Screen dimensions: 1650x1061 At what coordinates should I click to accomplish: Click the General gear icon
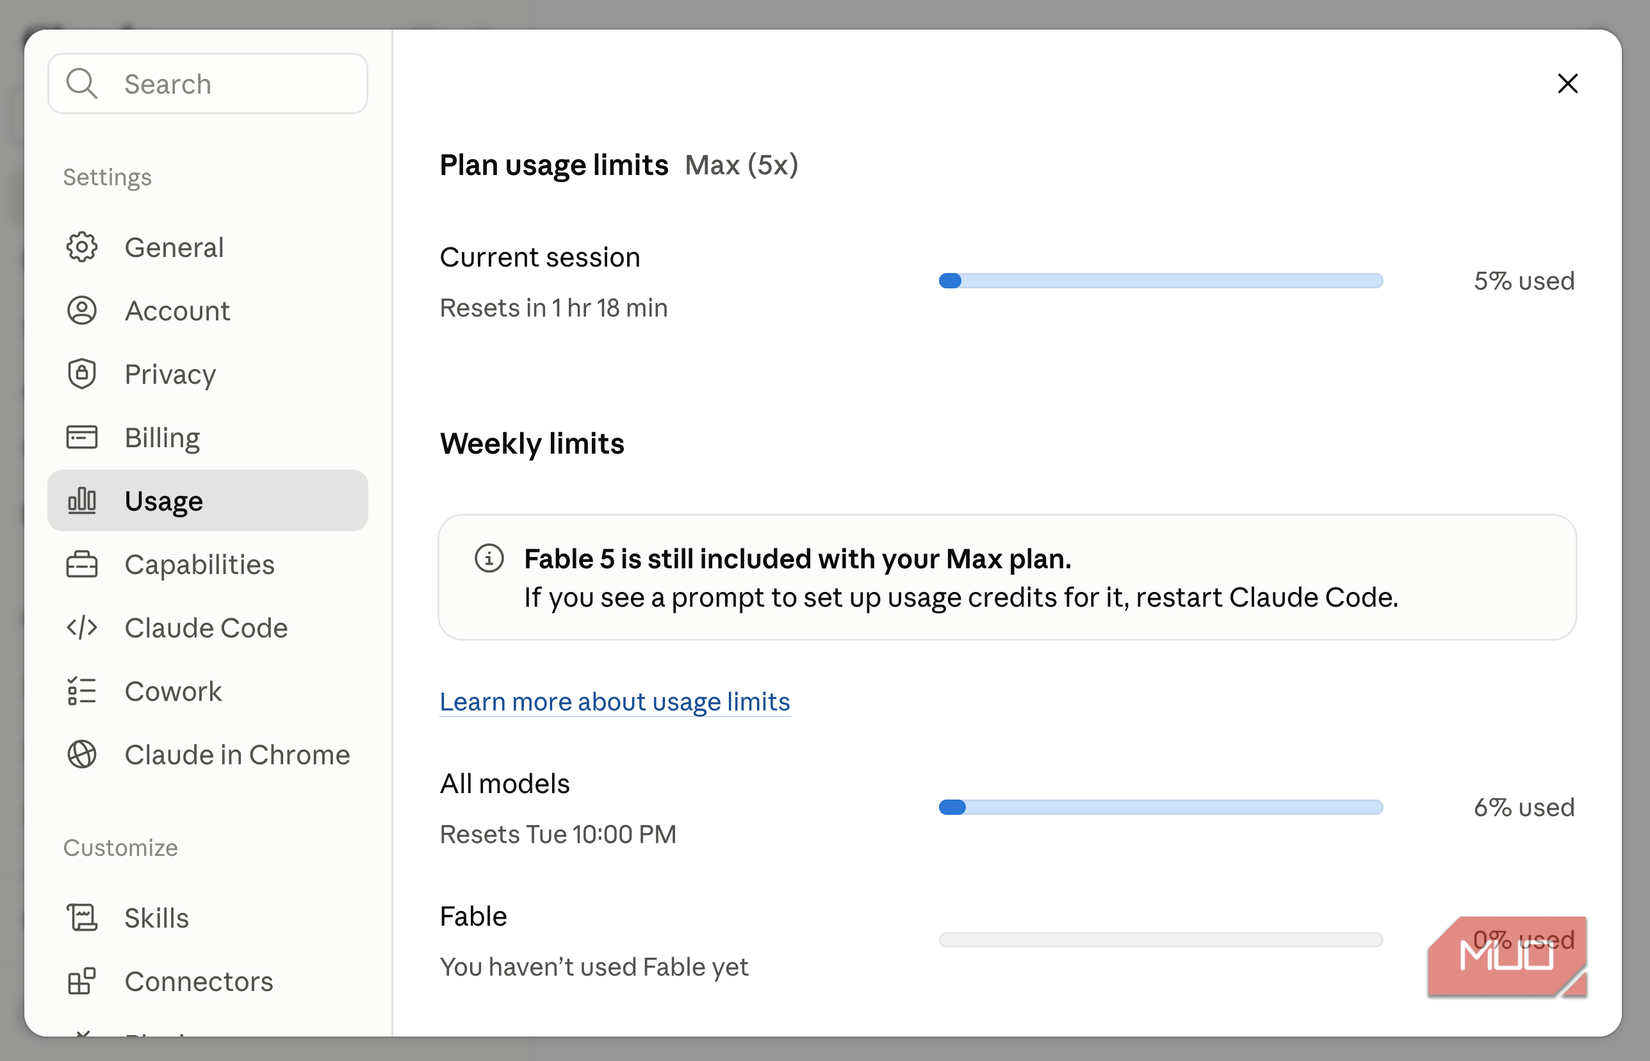(82, 247)
